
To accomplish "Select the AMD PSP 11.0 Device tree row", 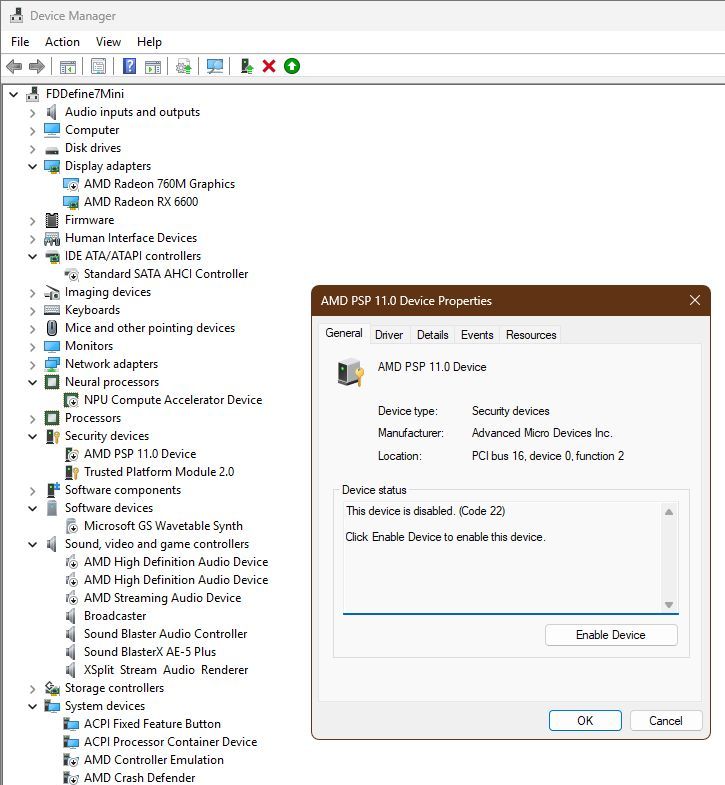I will (x=140, y=454).
